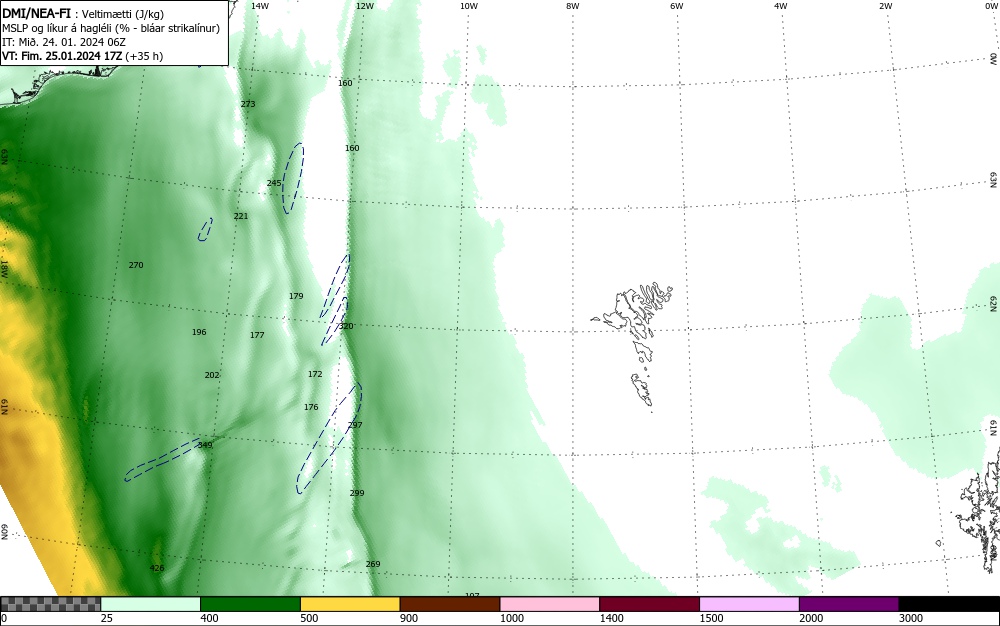Image resolution: width=1000 pixels, height=626 pixels.
Task: Click the DMI/NEA-FI title text
Action: pyautogui.click(x=36, y=12)
